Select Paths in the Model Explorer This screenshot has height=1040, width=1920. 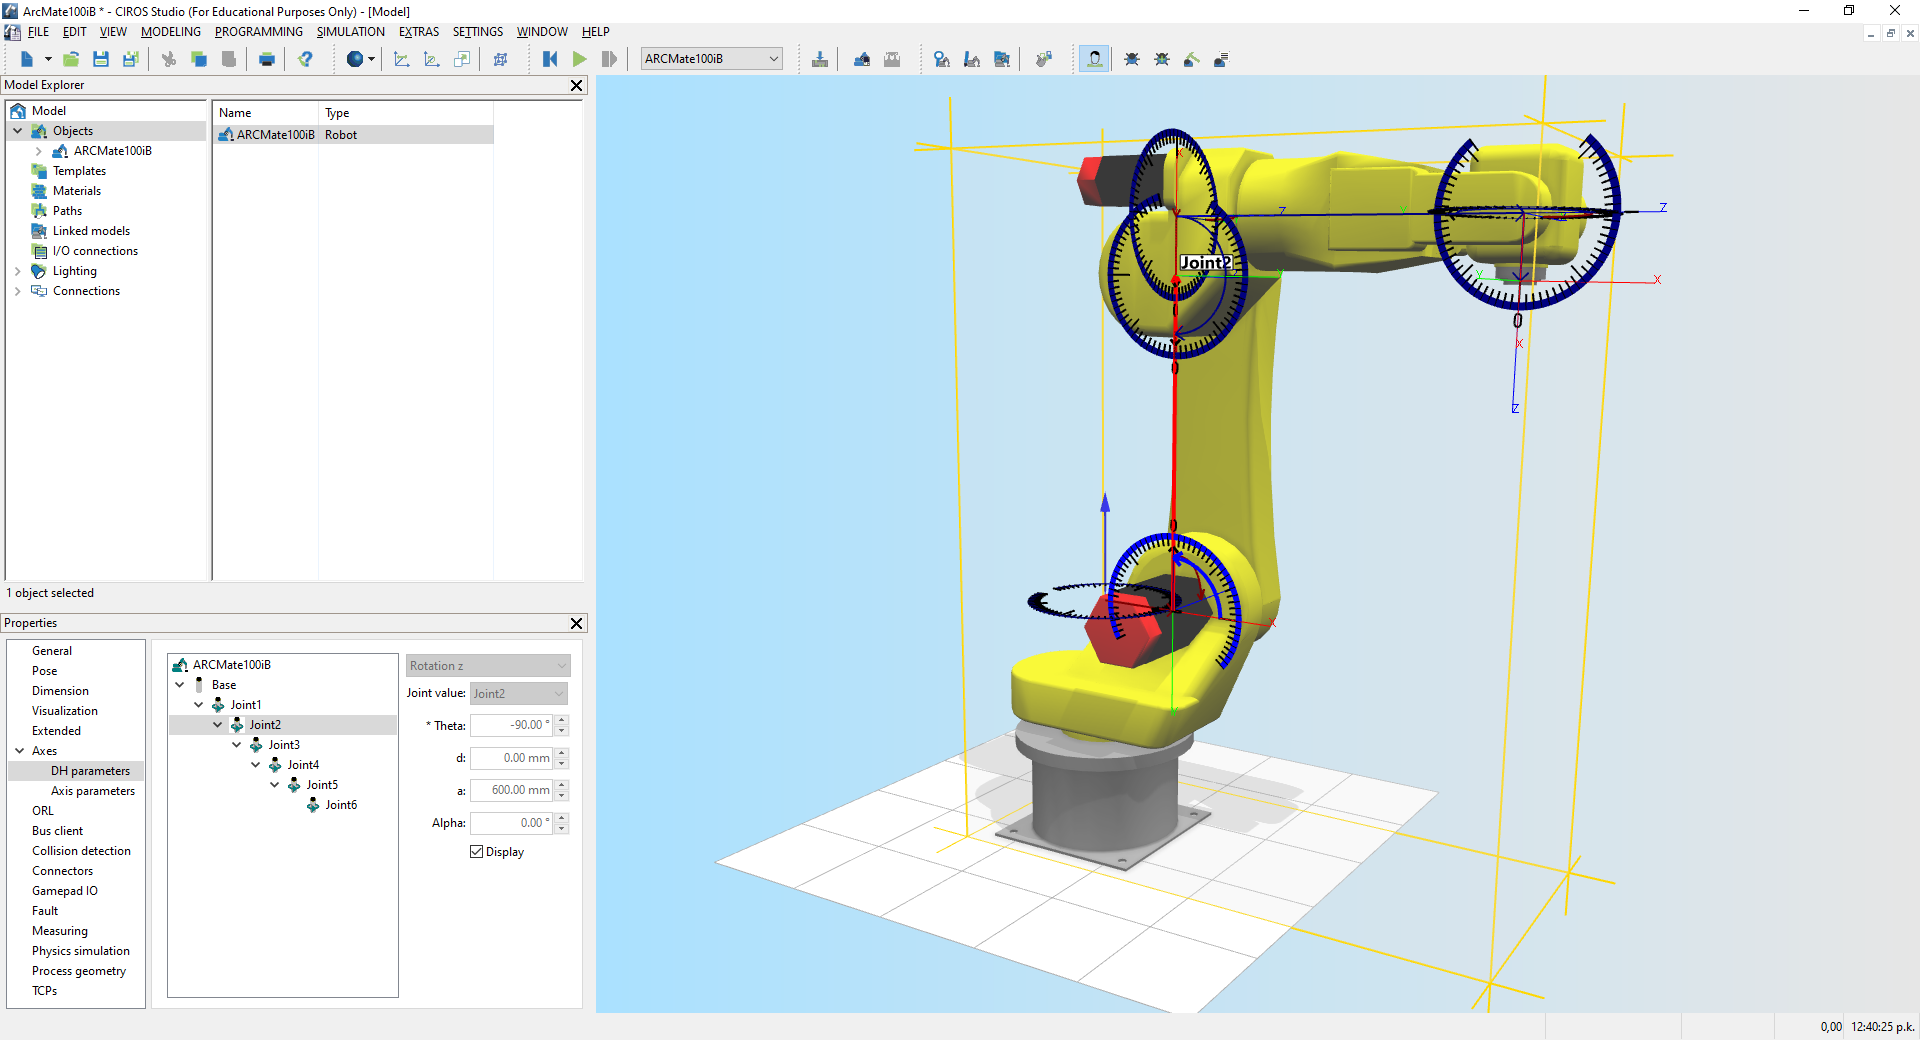click(x=67, y=211)
